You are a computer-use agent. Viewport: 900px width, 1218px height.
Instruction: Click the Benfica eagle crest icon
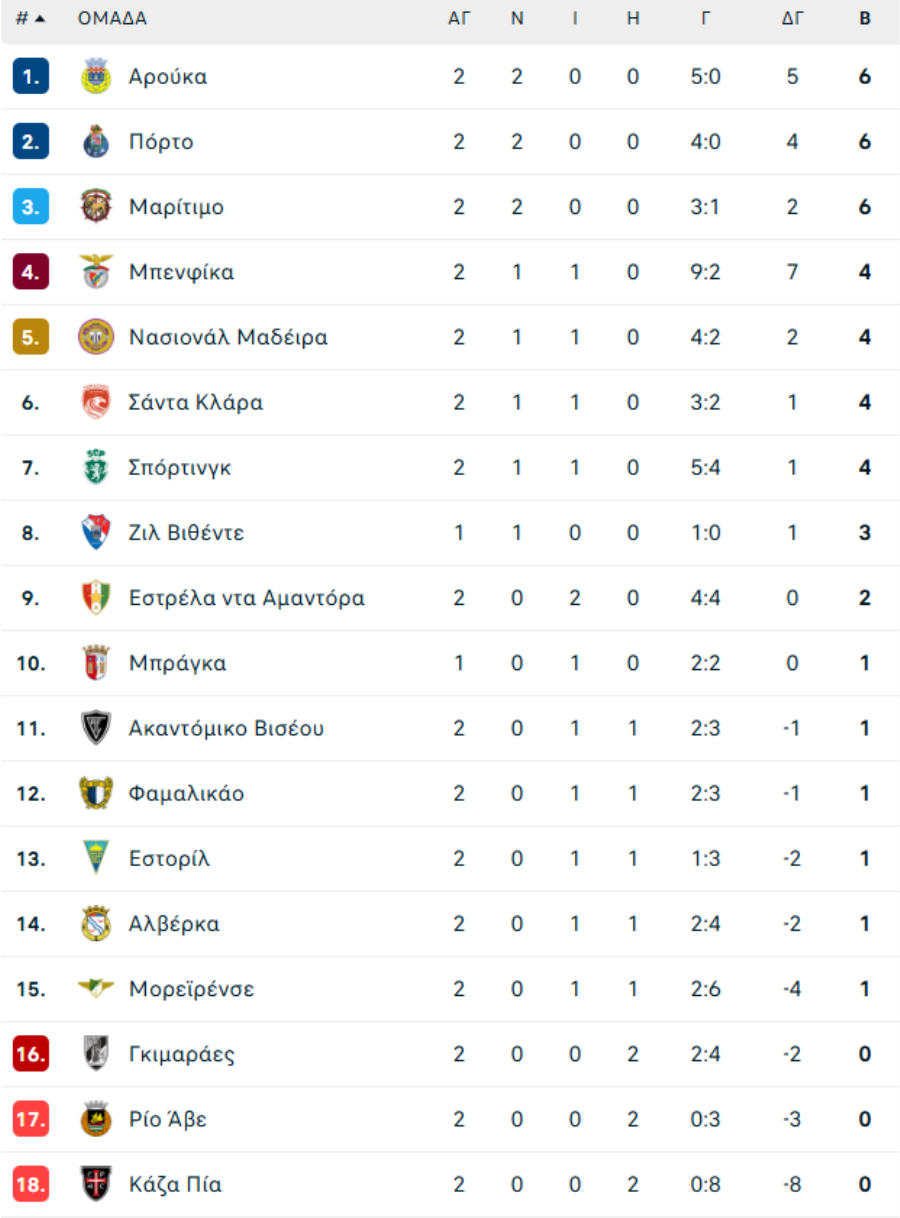point(96,272)
